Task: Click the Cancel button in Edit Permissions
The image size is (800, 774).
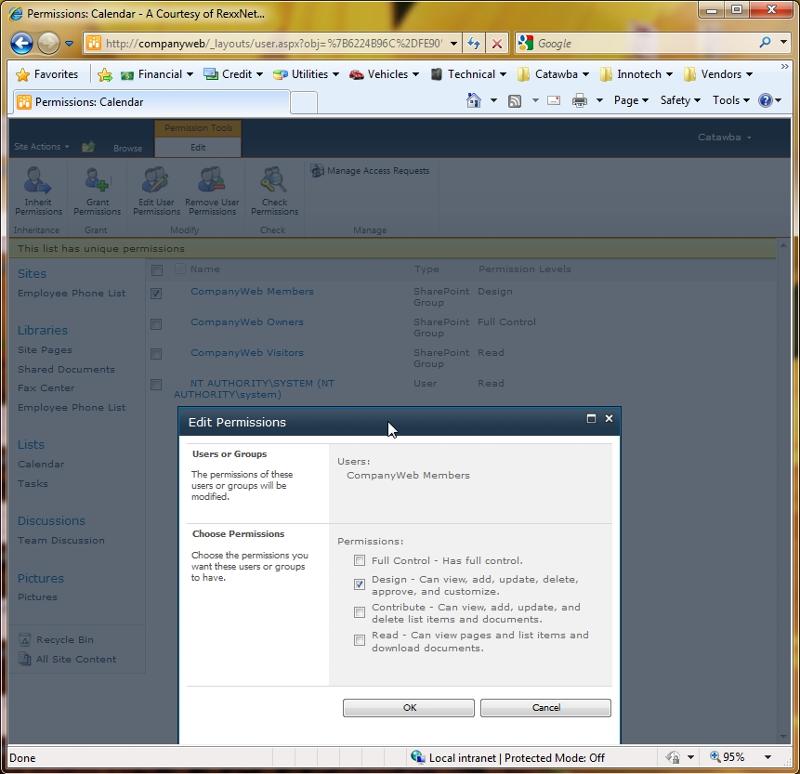Action: pos(545,707)
